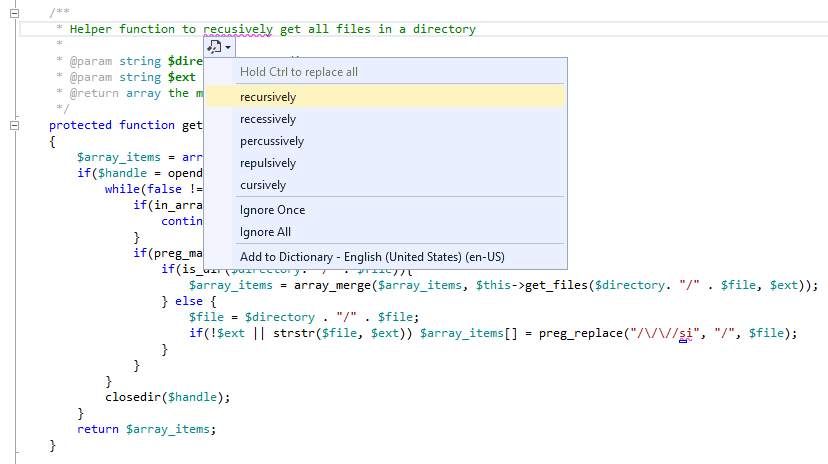
Task: Choose the 'recursively' spelling suggestion
Action: click(385, 97)
